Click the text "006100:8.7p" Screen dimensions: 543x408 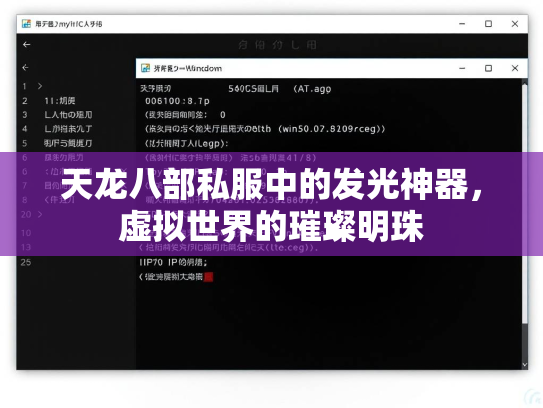[x=177, y=101]
